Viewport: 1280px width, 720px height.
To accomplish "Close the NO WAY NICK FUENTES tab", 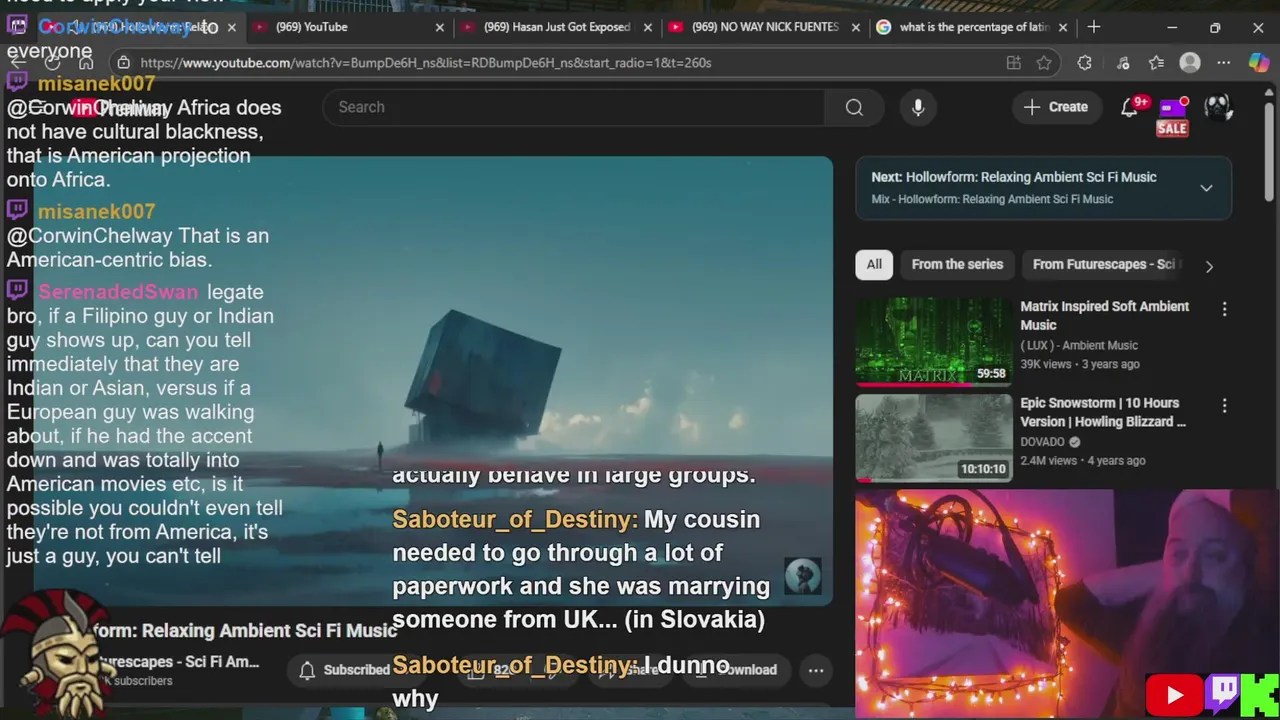I will pyautogui.click(x=855, y=27).
